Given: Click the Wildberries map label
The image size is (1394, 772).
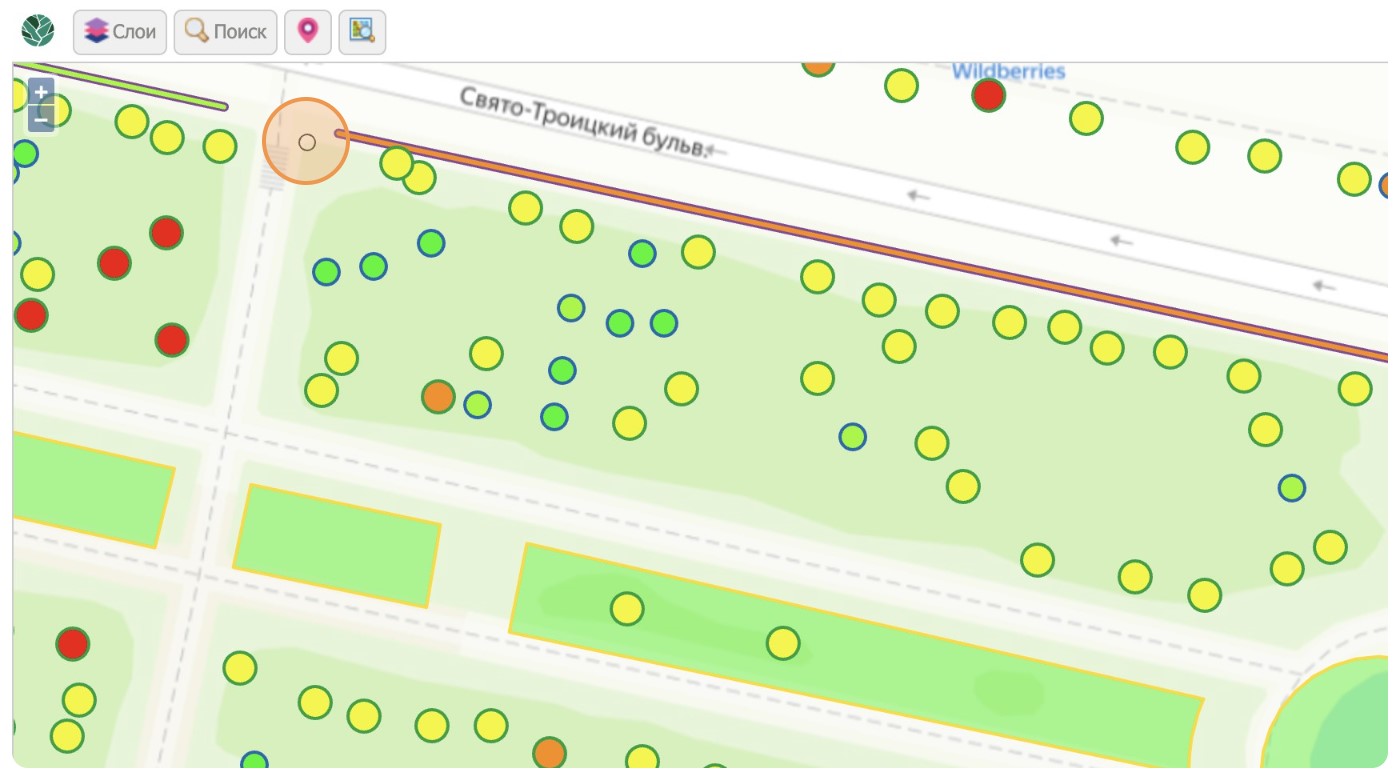Looking at the screenshot, I should (x=1008, y=71).
